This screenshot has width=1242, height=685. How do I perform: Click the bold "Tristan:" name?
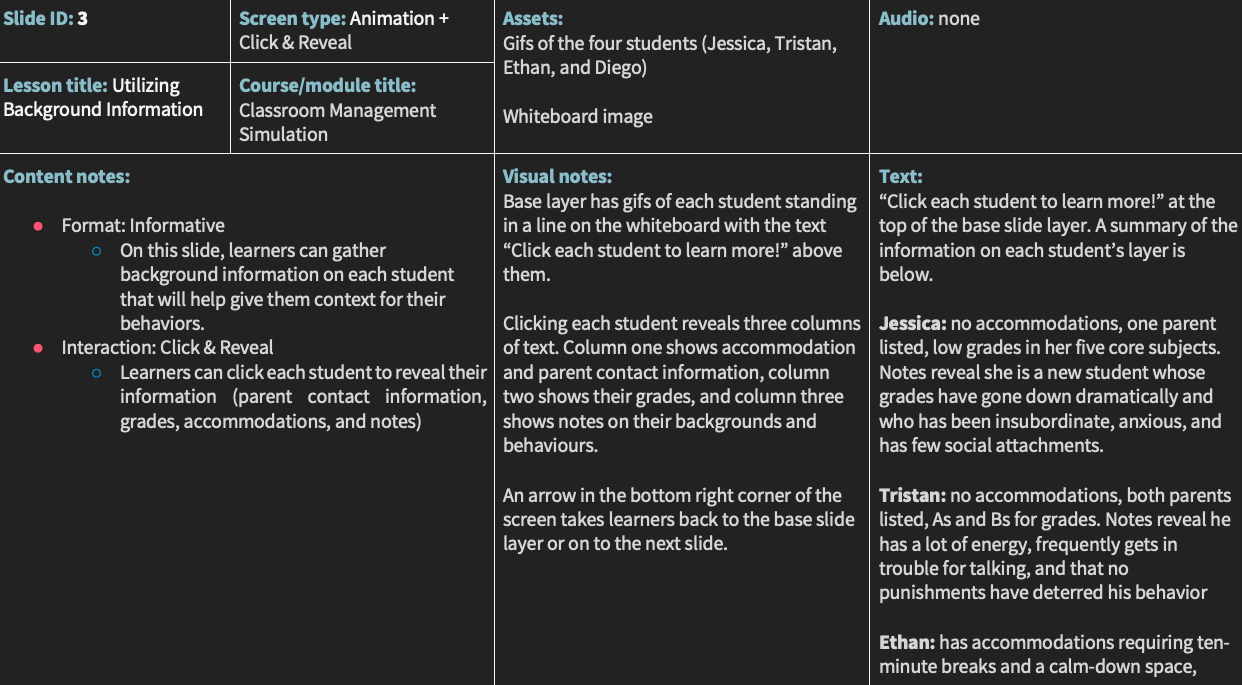pyautogui.click(x=912, y=496)
